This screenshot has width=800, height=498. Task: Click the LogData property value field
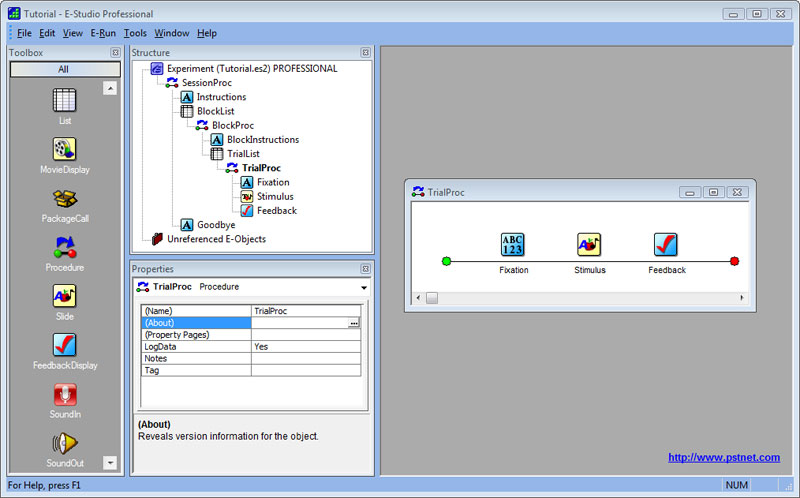tap(305, 346)
